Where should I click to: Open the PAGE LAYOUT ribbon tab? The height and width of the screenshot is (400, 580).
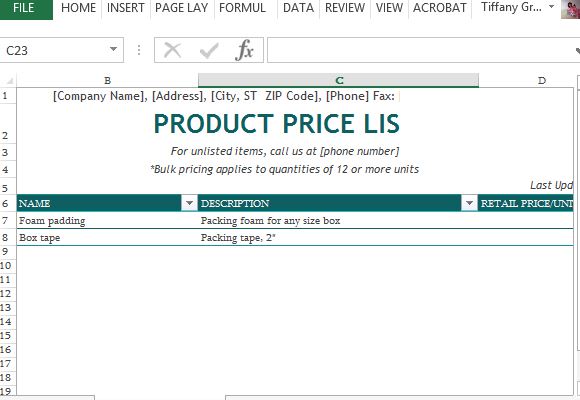(182, 8)
